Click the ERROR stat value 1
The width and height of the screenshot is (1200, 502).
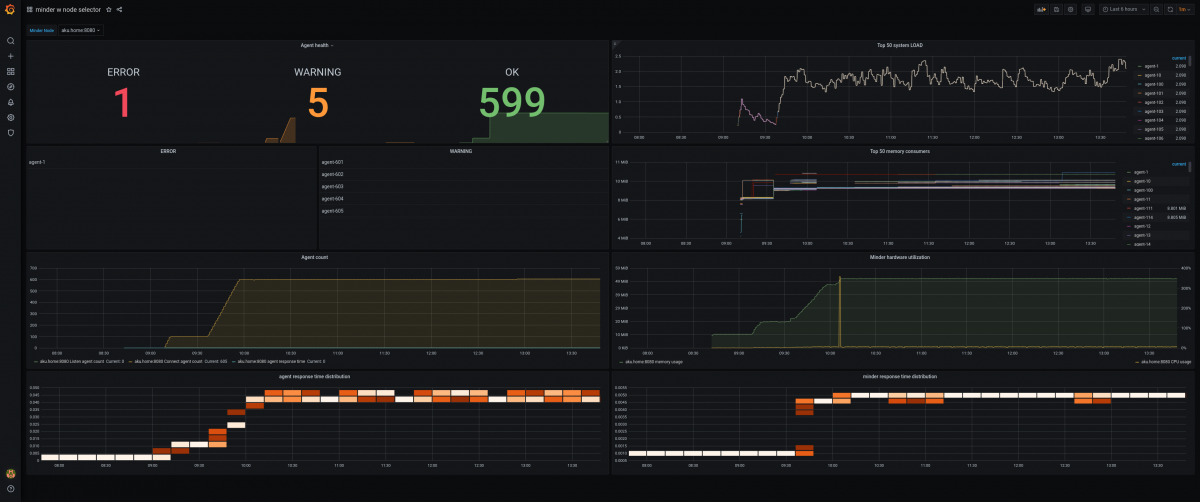[122, 104]
